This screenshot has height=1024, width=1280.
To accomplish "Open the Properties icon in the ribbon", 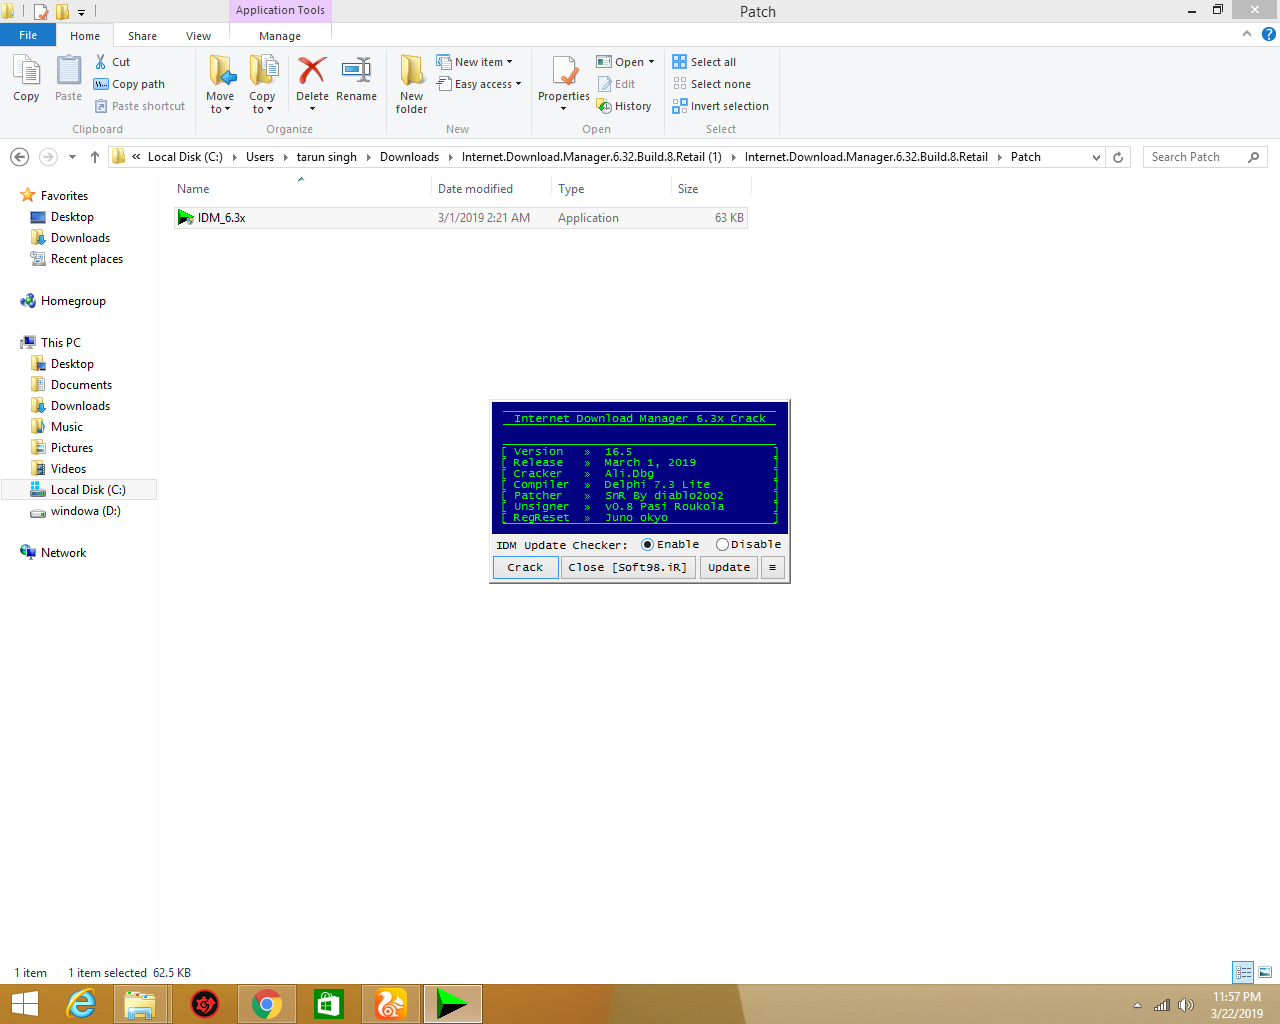I will point(564,73).
